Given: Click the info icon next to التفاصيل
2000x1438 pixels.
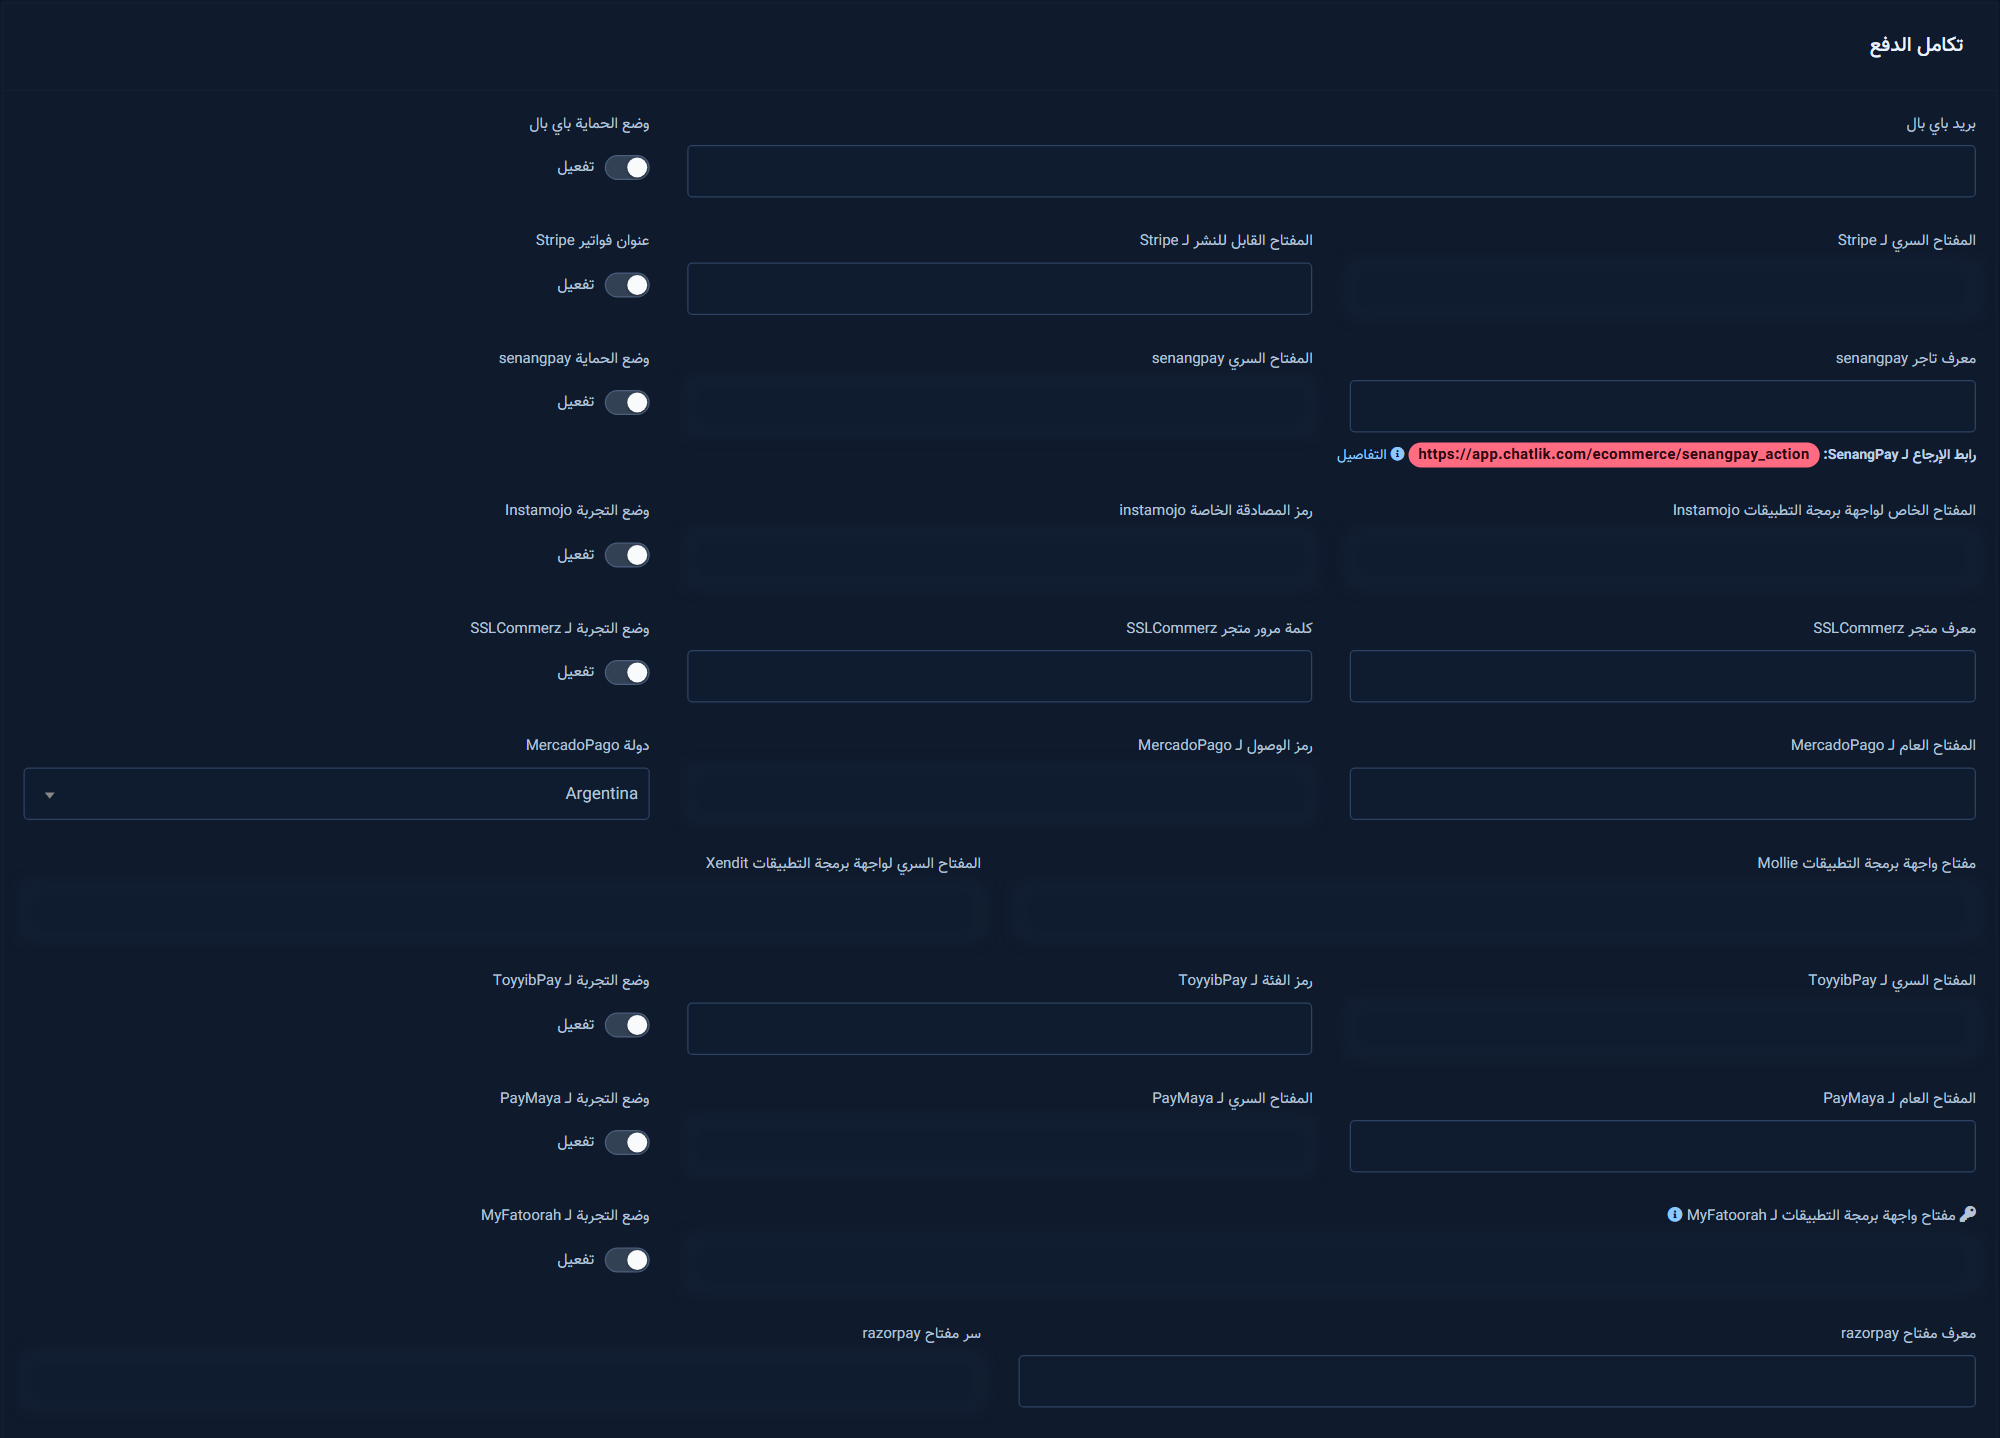Looking at the screenshot, I should 1397,454.
